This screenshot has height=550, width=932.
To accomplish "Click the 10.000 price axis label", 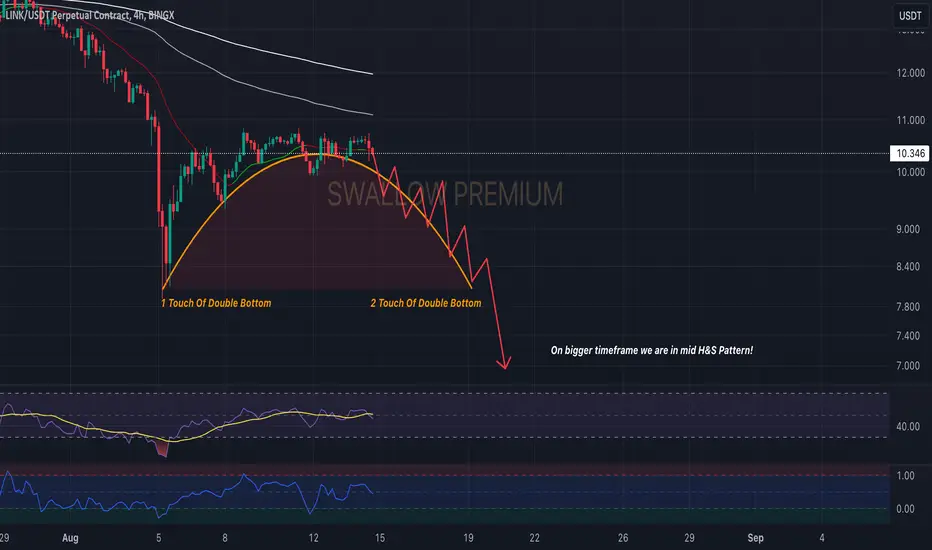I will [x=911, y=172].
